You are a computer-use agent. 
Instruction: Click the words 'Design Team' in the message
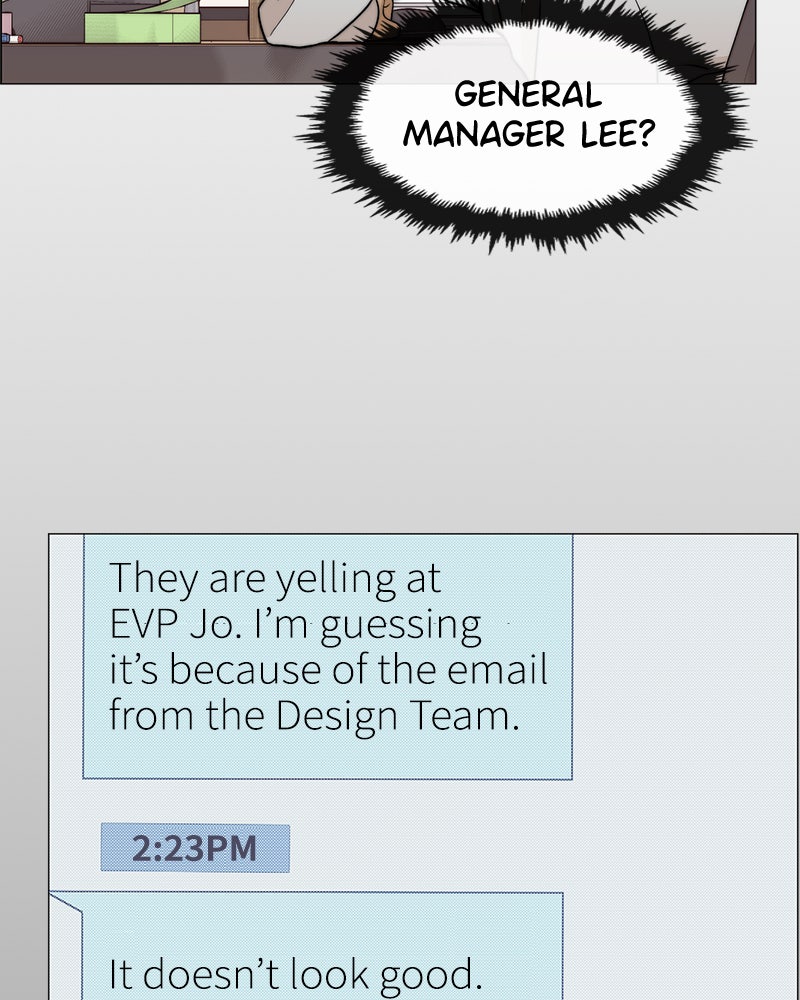(394, 716)
